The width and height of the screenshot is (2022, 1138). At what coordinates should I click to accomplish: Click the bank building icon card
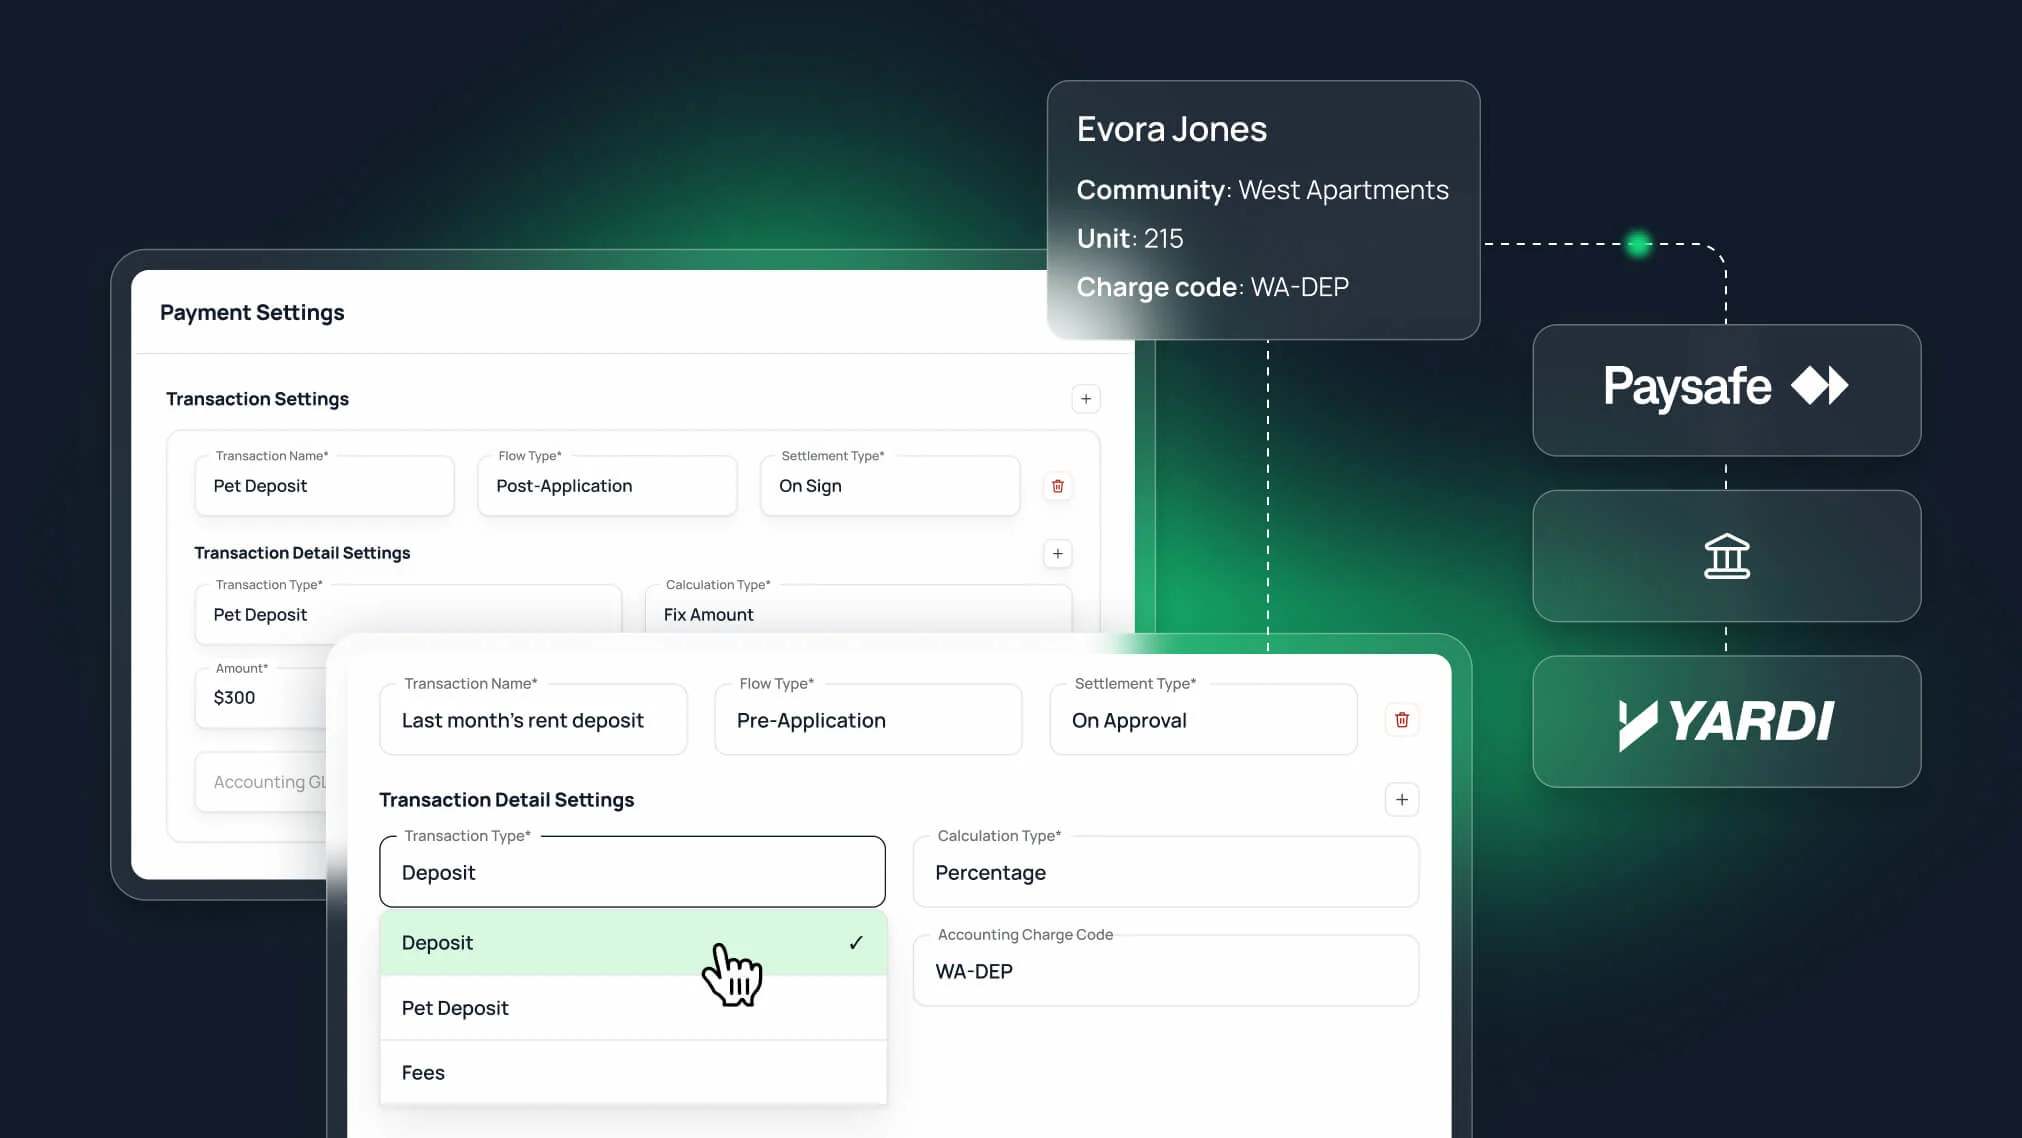[1727, 556]
